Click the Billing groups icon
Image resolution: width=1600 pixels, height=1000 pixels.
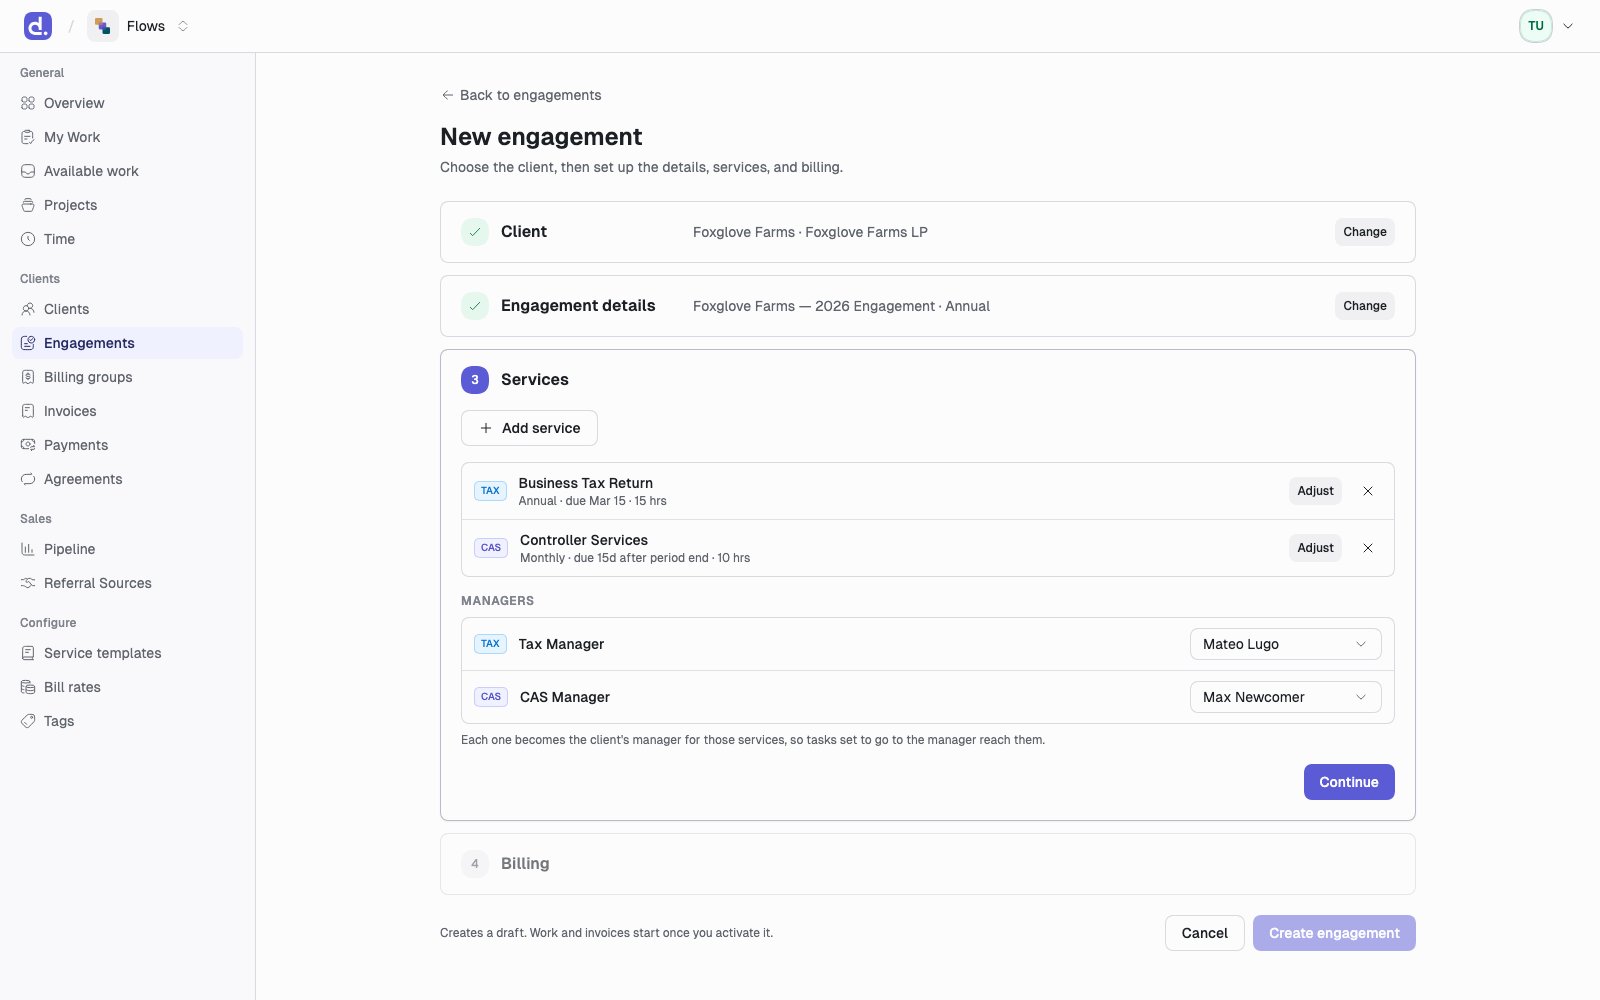pyautogui.click(x=28, y=377)
